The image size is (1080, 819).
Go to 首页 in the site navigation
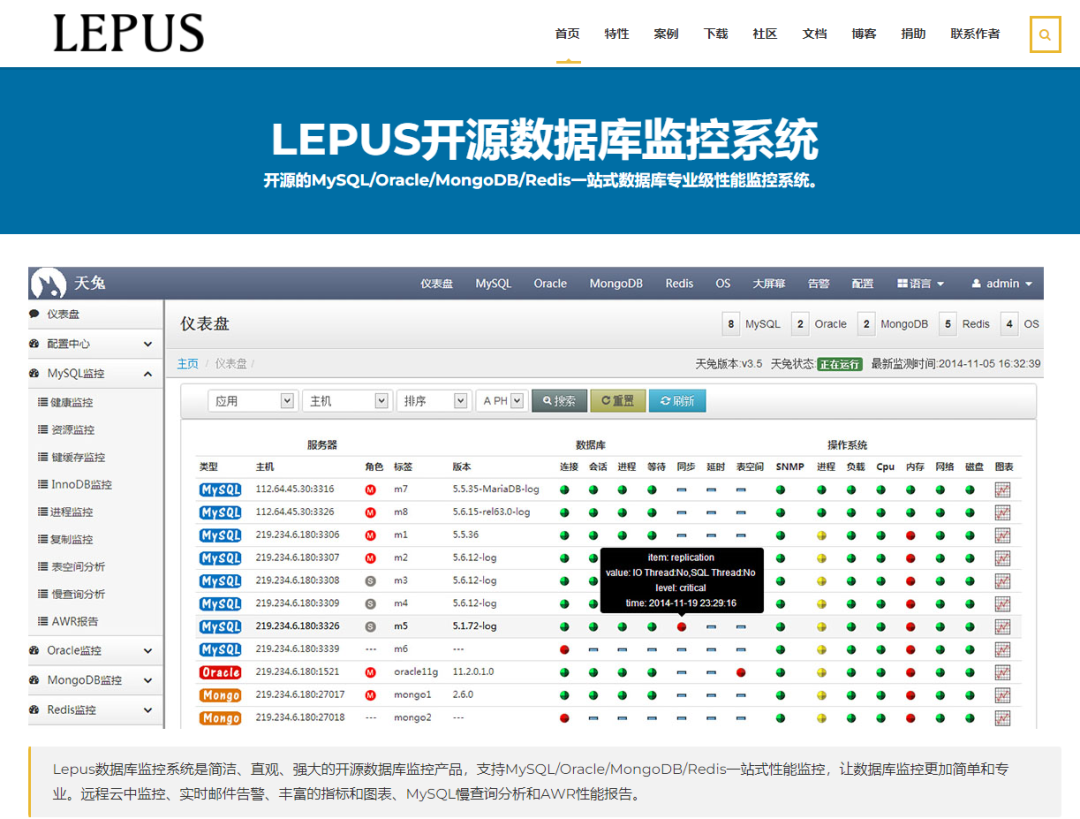point(568,34)
